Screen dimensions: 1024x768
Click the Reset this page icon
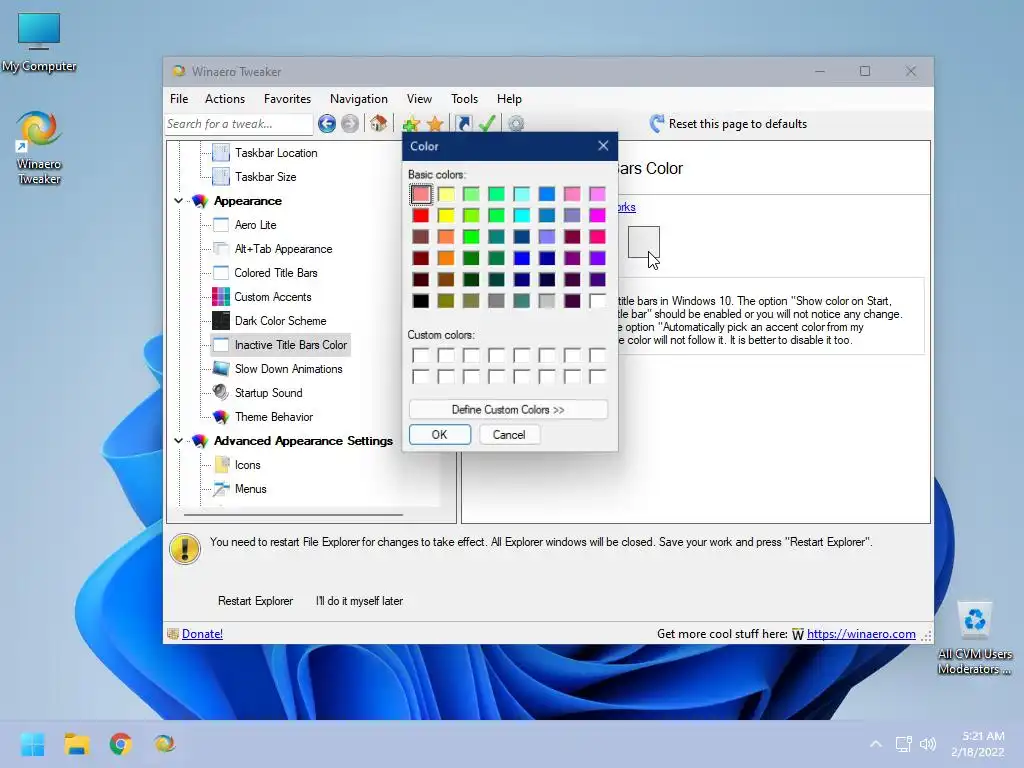[657, 123]
